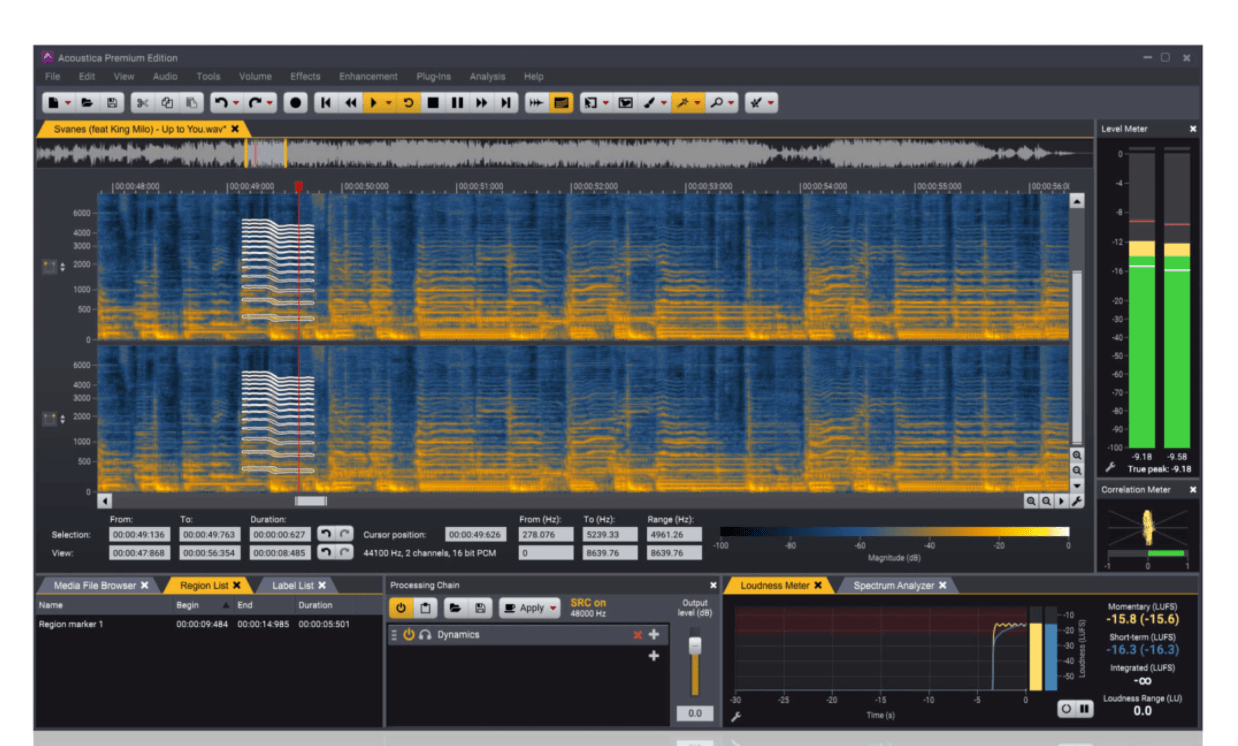Undo the last action in the main toolbar
1238x746 pixels.
(220, 102)
